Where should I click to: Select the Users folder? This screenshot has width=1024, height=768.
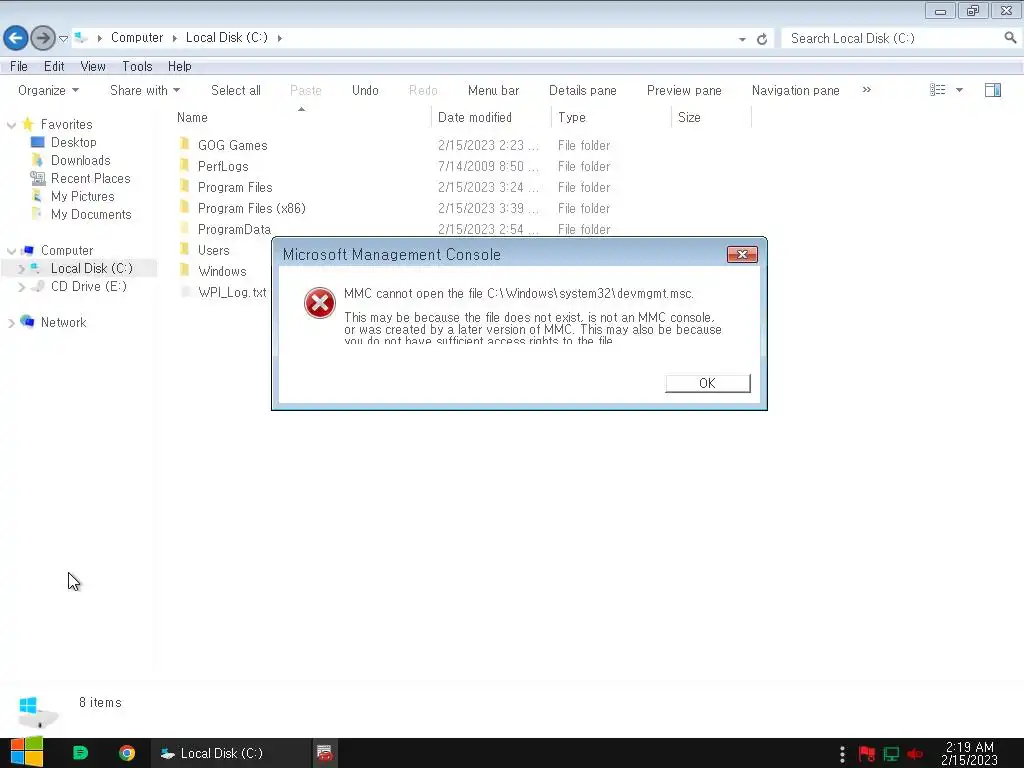214,250
